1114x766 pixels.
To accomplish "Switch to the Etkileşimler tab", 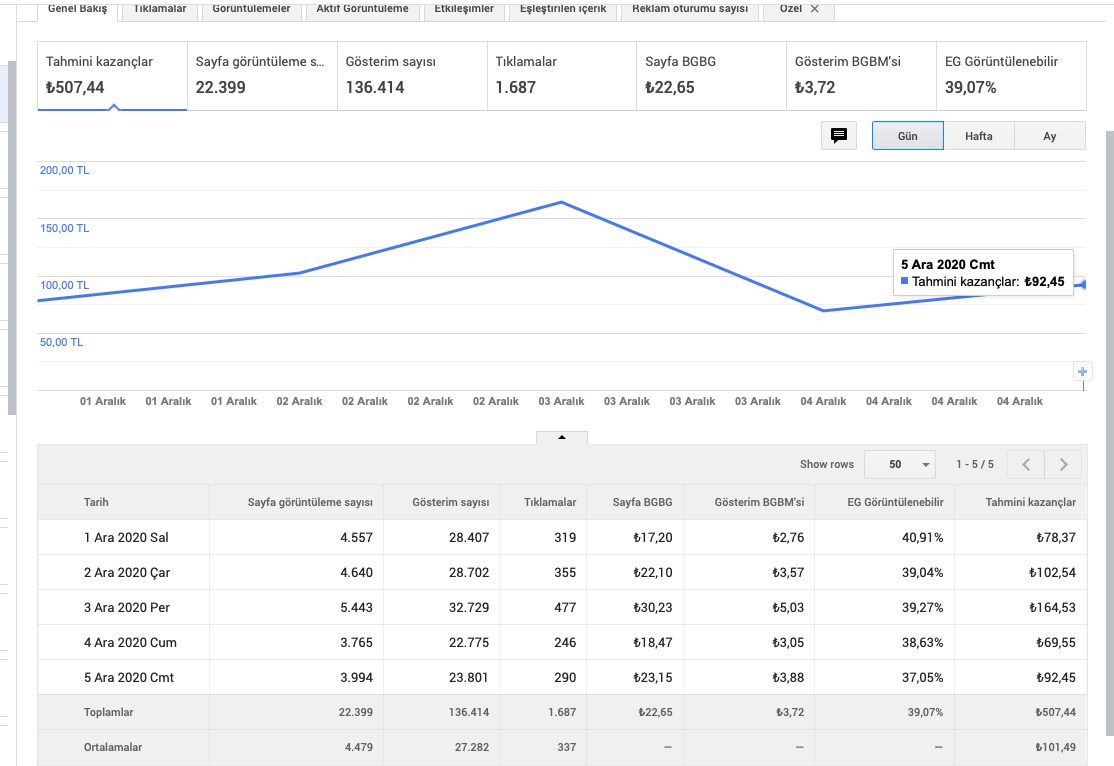I will [464, 9].
